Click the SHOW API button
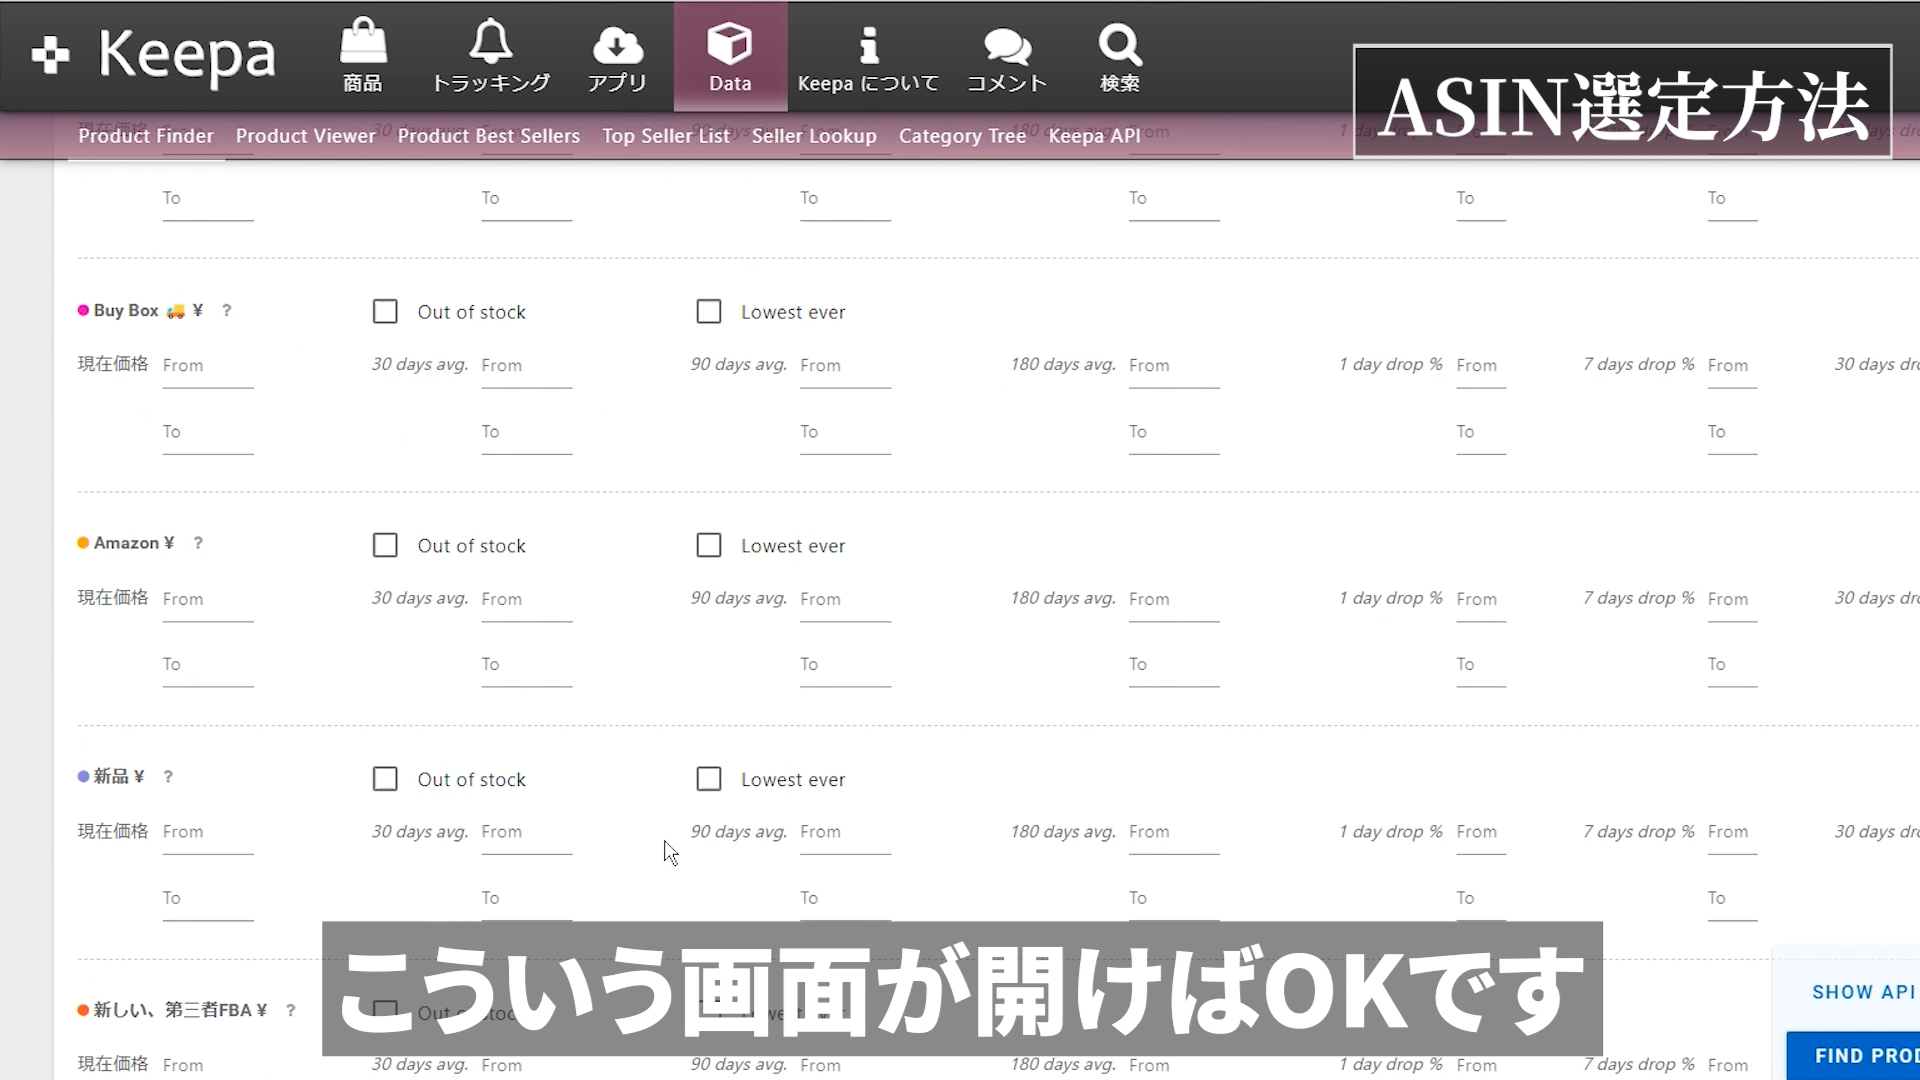The width and height of the screenshot is (1920, 1080). (1862, 992)
